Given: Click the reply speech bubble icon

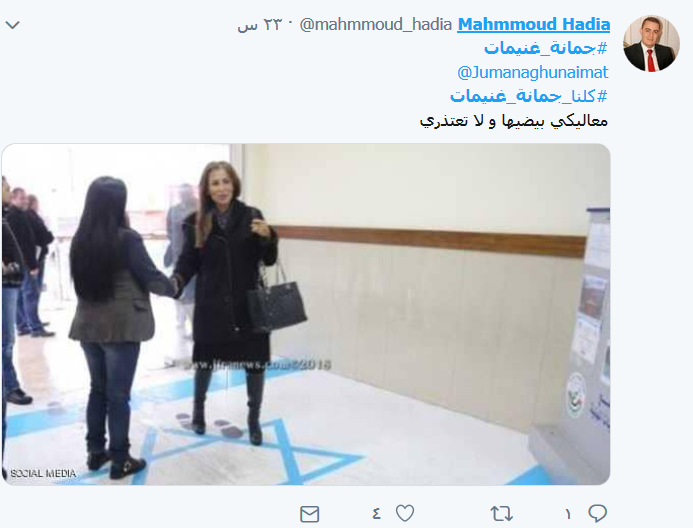Looking at the screenshot, I should (597, 513).
